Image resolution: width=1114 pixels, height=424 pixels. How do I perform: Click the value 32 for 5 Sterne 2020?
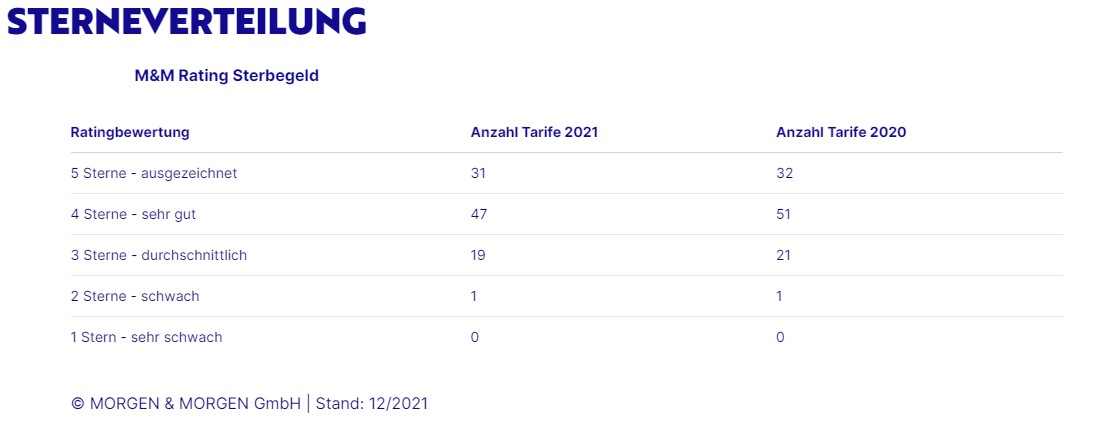784,173
